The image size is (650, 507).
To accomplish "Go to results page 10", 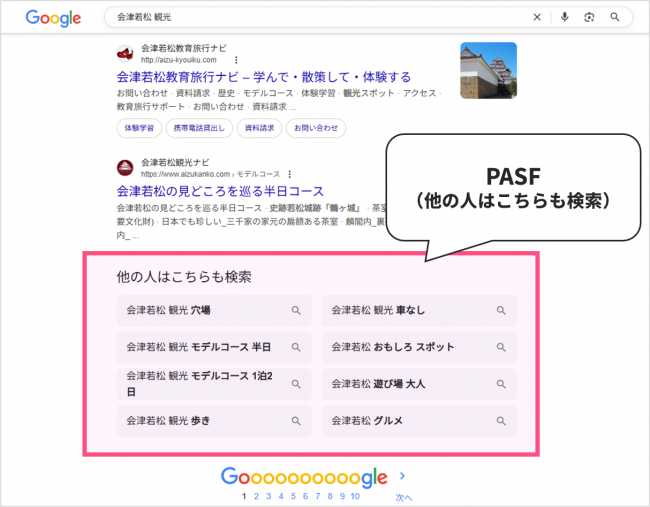I will (355, 496).
